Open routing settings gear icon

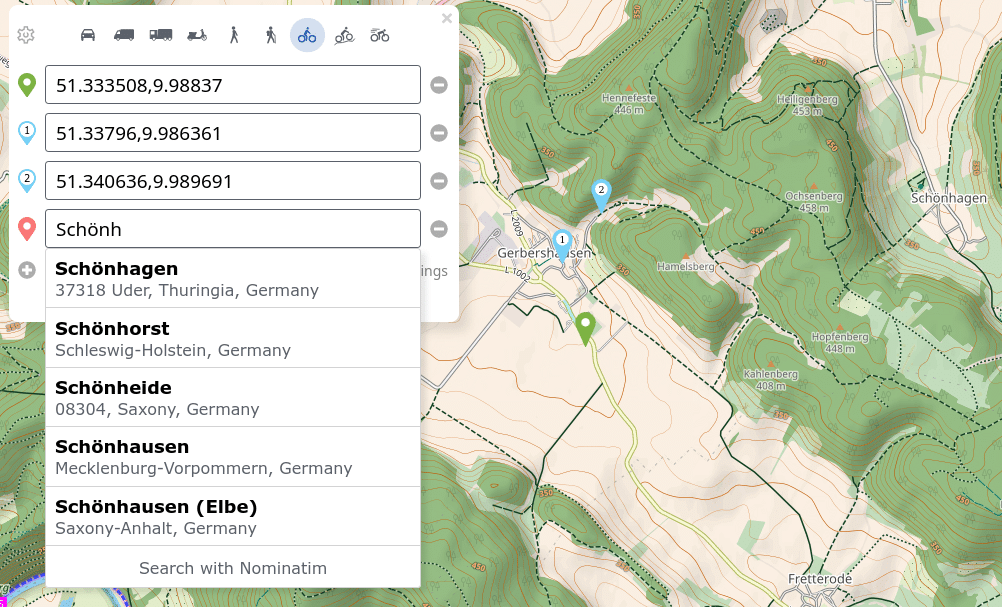coord(26,35)
